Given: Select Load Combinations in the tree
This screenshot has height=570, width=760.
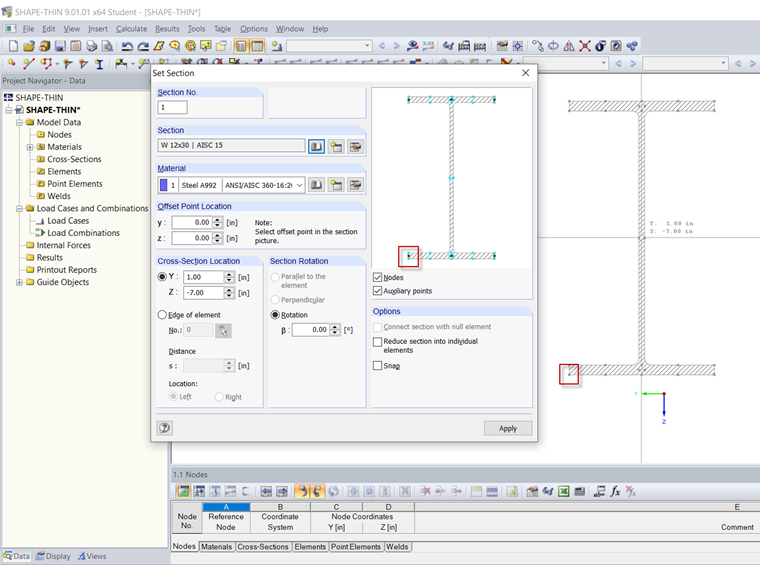Looking at the screenshot, I should 83,233.
